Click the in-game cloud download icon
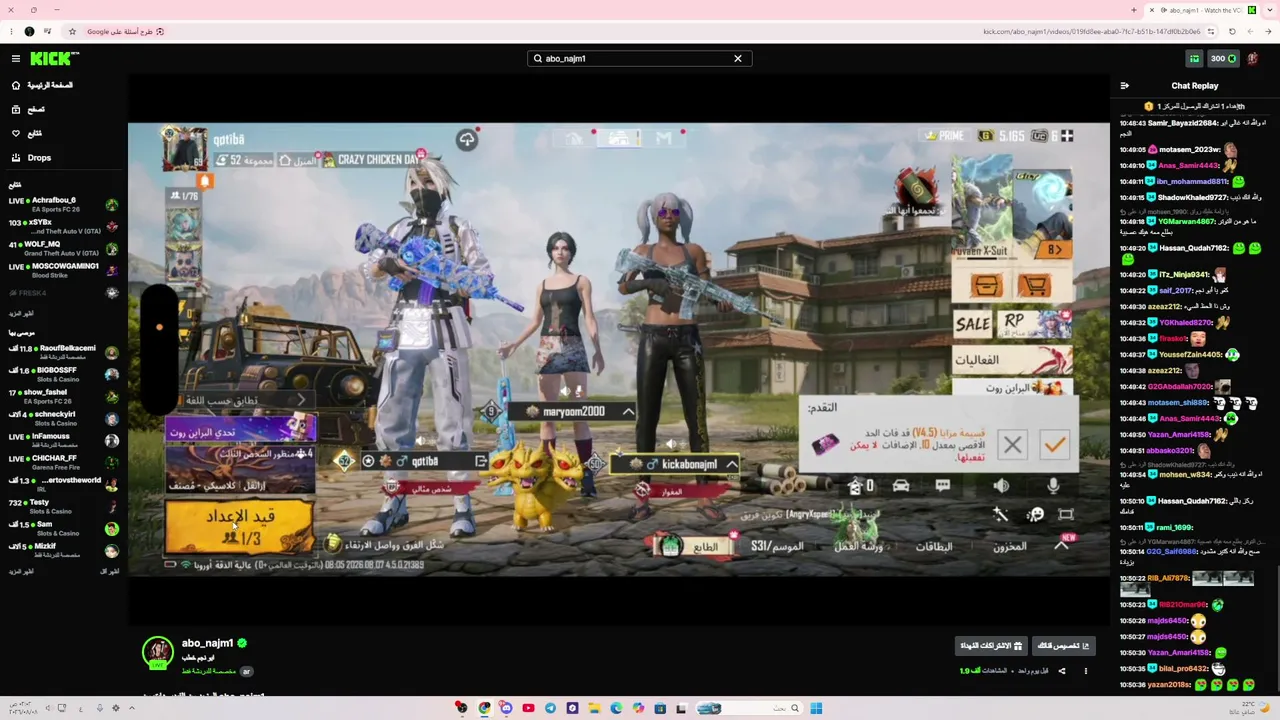The width and height of the screenshot is (1280, 720). coord(467,139)
